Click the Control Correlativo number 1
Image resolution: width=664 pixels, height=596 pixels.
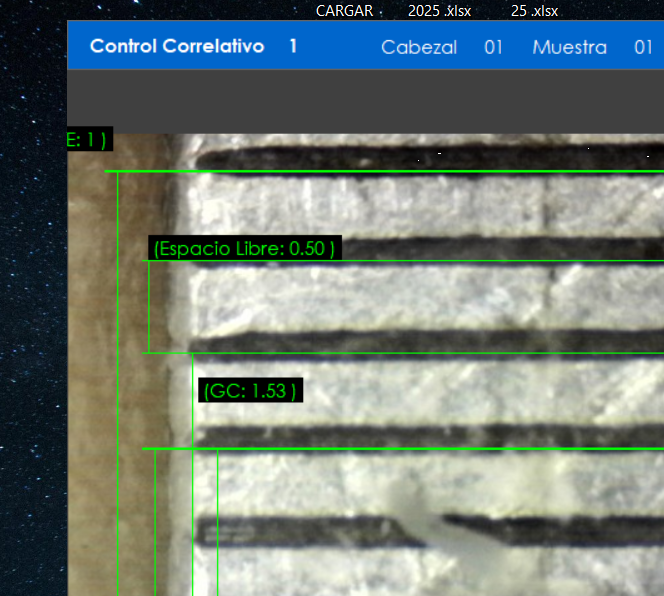pyautogui.click(x=292, y=47)
